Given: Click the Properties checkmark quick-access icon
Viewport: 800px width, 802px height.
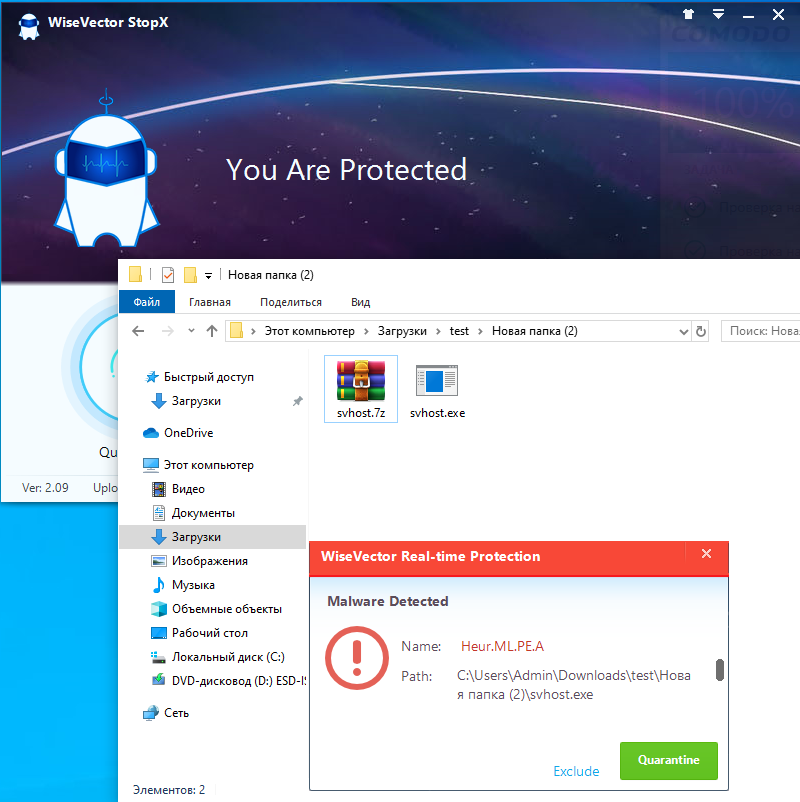Looking at the screenshot, I should pos(168,275).
